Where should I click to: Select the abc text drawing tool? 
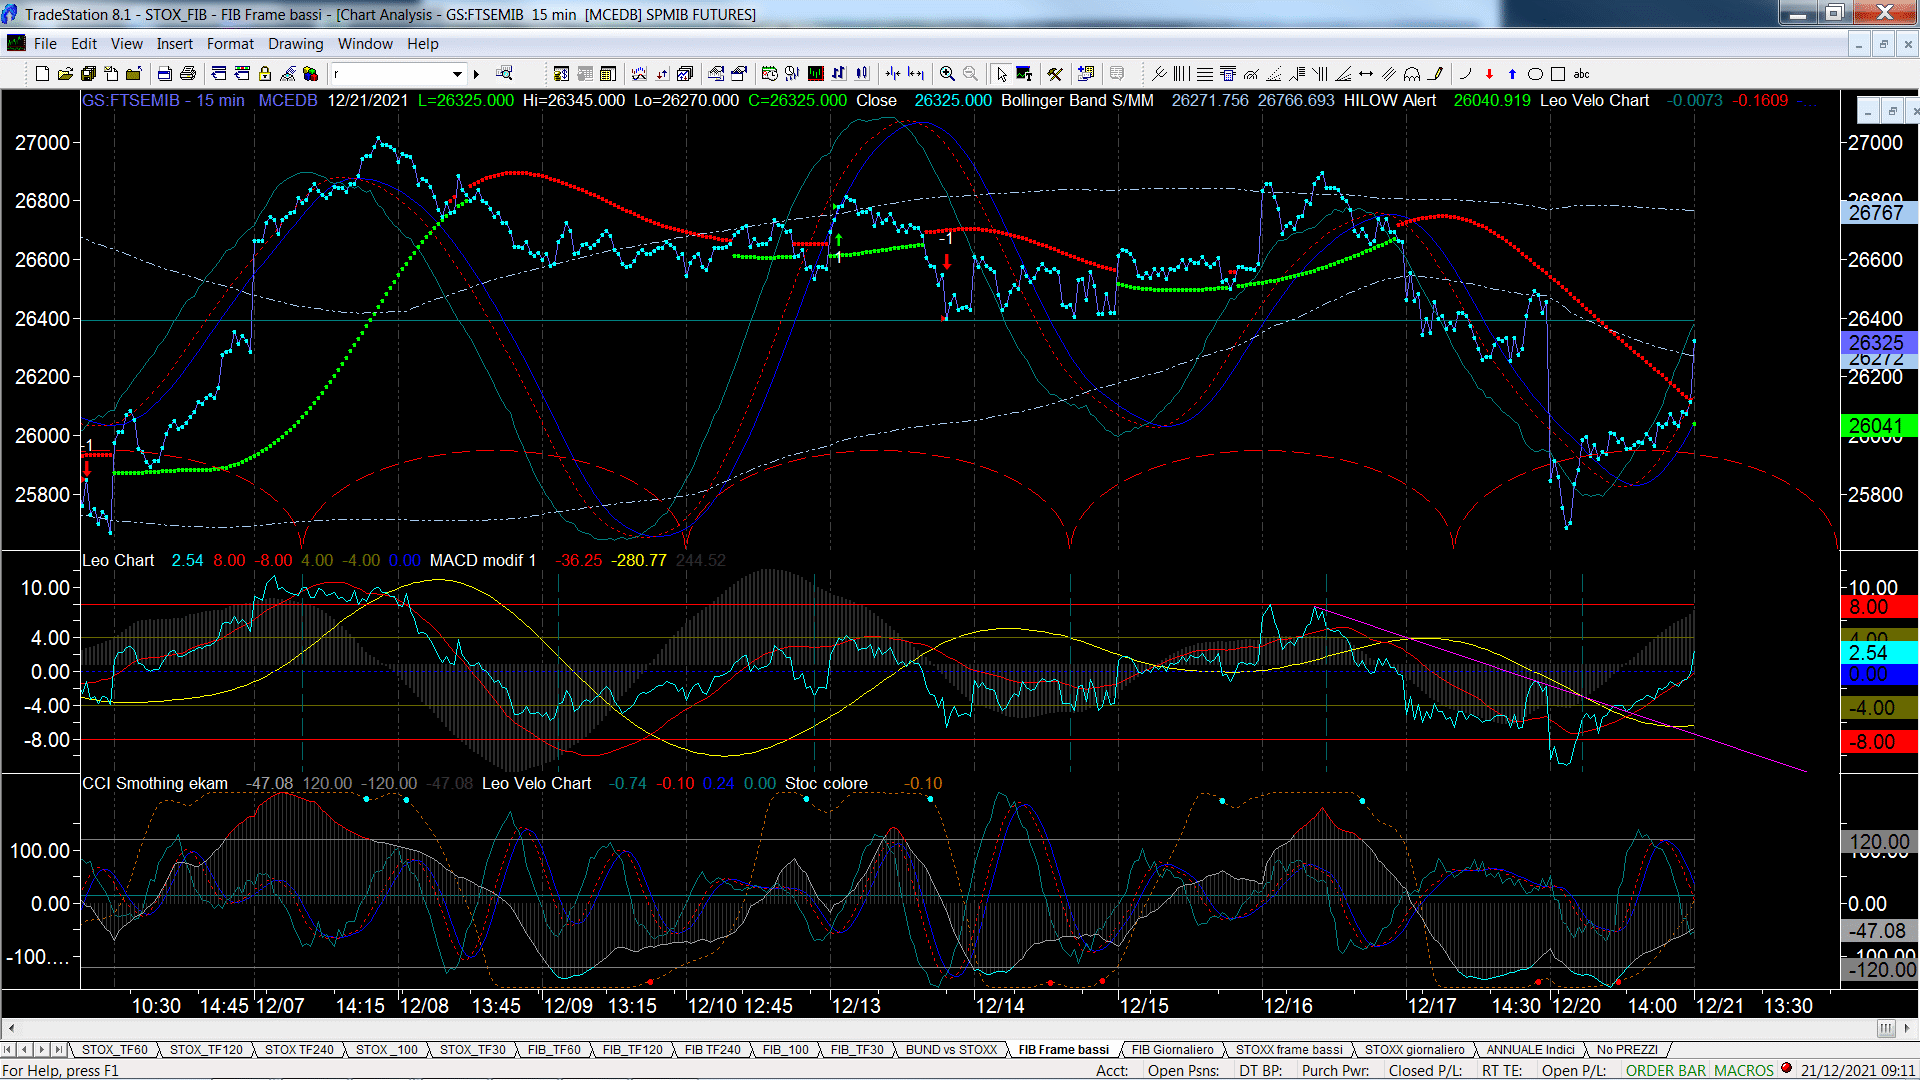coord(1581,74)
